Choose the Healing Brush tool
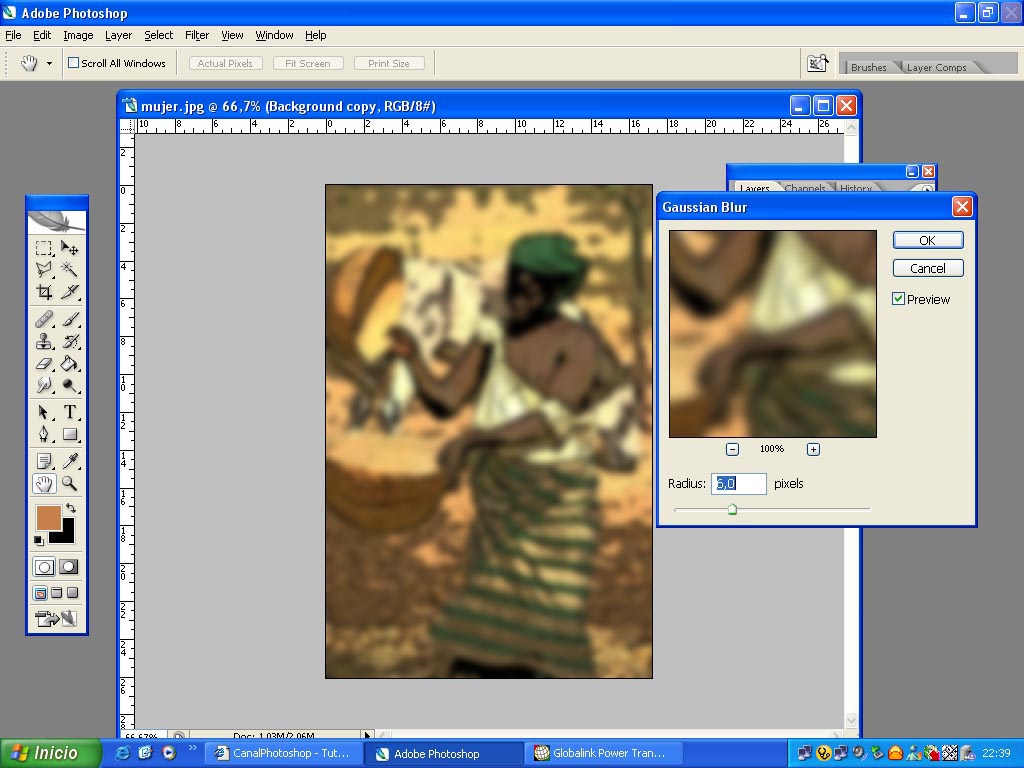The width and height of the screenshot is (1024, 768). pyautogui.click(x=44, y=319)
